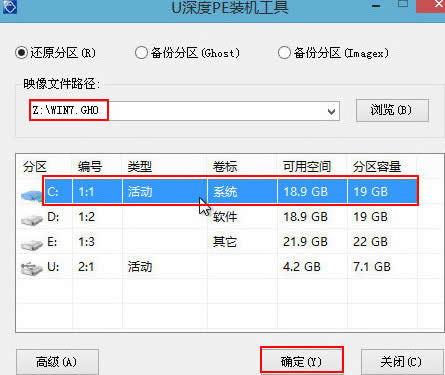Select the E: 其它 partition row
Image resolution: width=445 pixels, height=375 pixels.
(218, 242)
